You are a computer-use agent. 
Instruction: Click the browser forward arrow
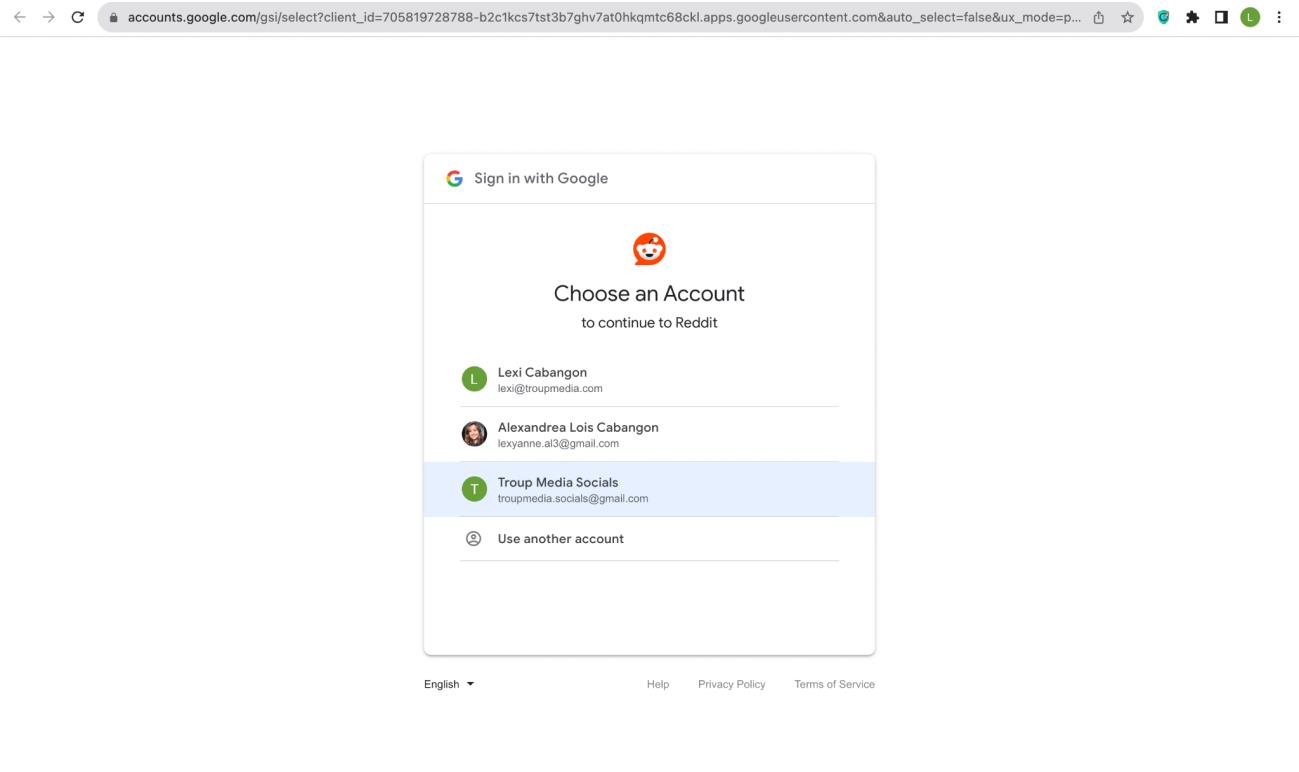tap(48, 17)
